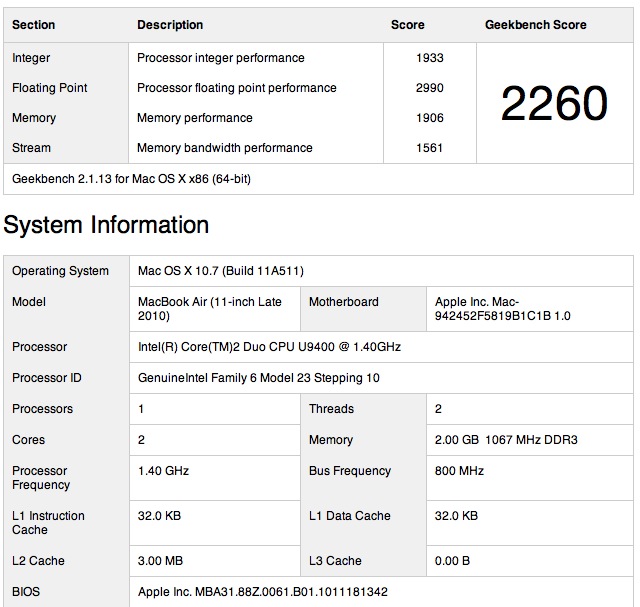Click the 2.00 GB 1067 MHz DDR3 value
This screenshot has height=607, width=640.
tap(506, 440)
